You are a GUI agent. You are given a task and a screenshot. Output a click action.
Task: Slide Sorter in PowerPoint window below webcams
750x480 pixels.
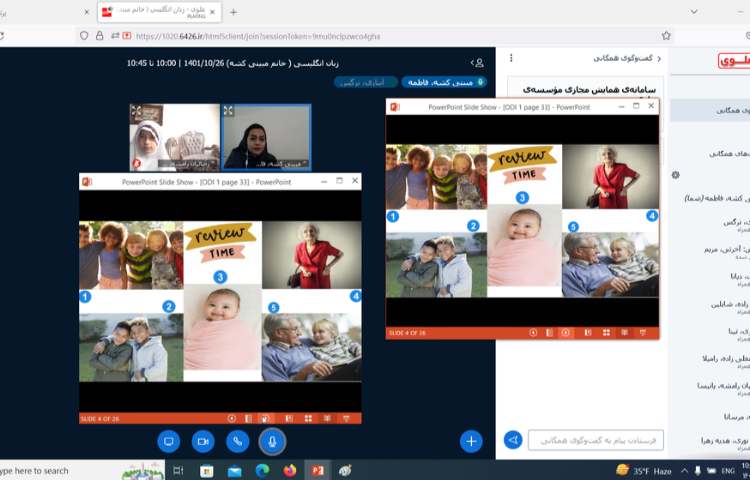pos(308,418)
